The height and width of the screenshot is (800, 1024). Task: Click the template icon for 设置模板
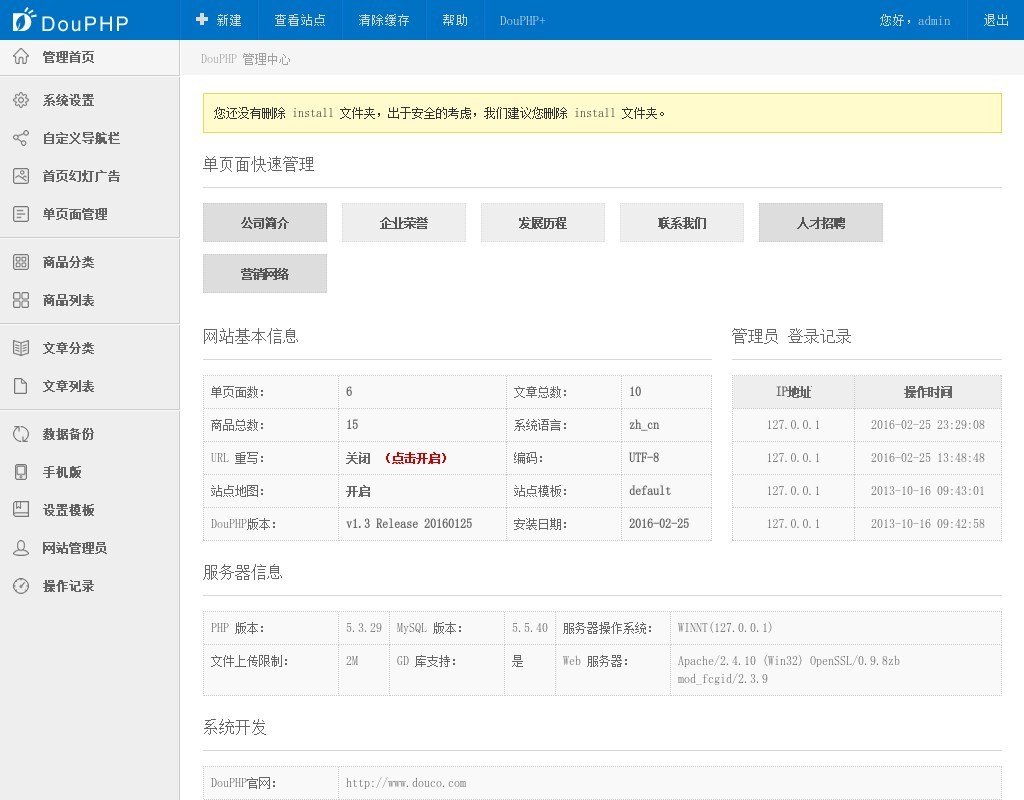pos(21,509)
